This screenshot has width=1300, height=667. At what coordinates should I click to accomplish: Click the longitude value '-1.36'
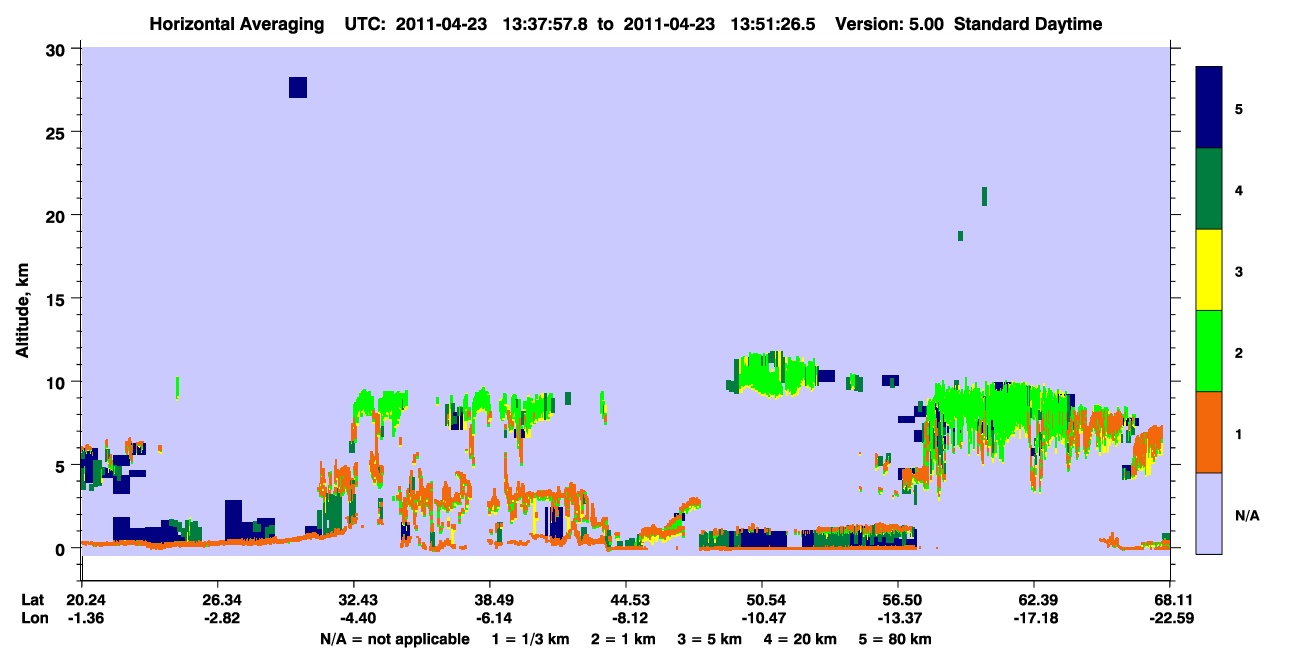84,618
